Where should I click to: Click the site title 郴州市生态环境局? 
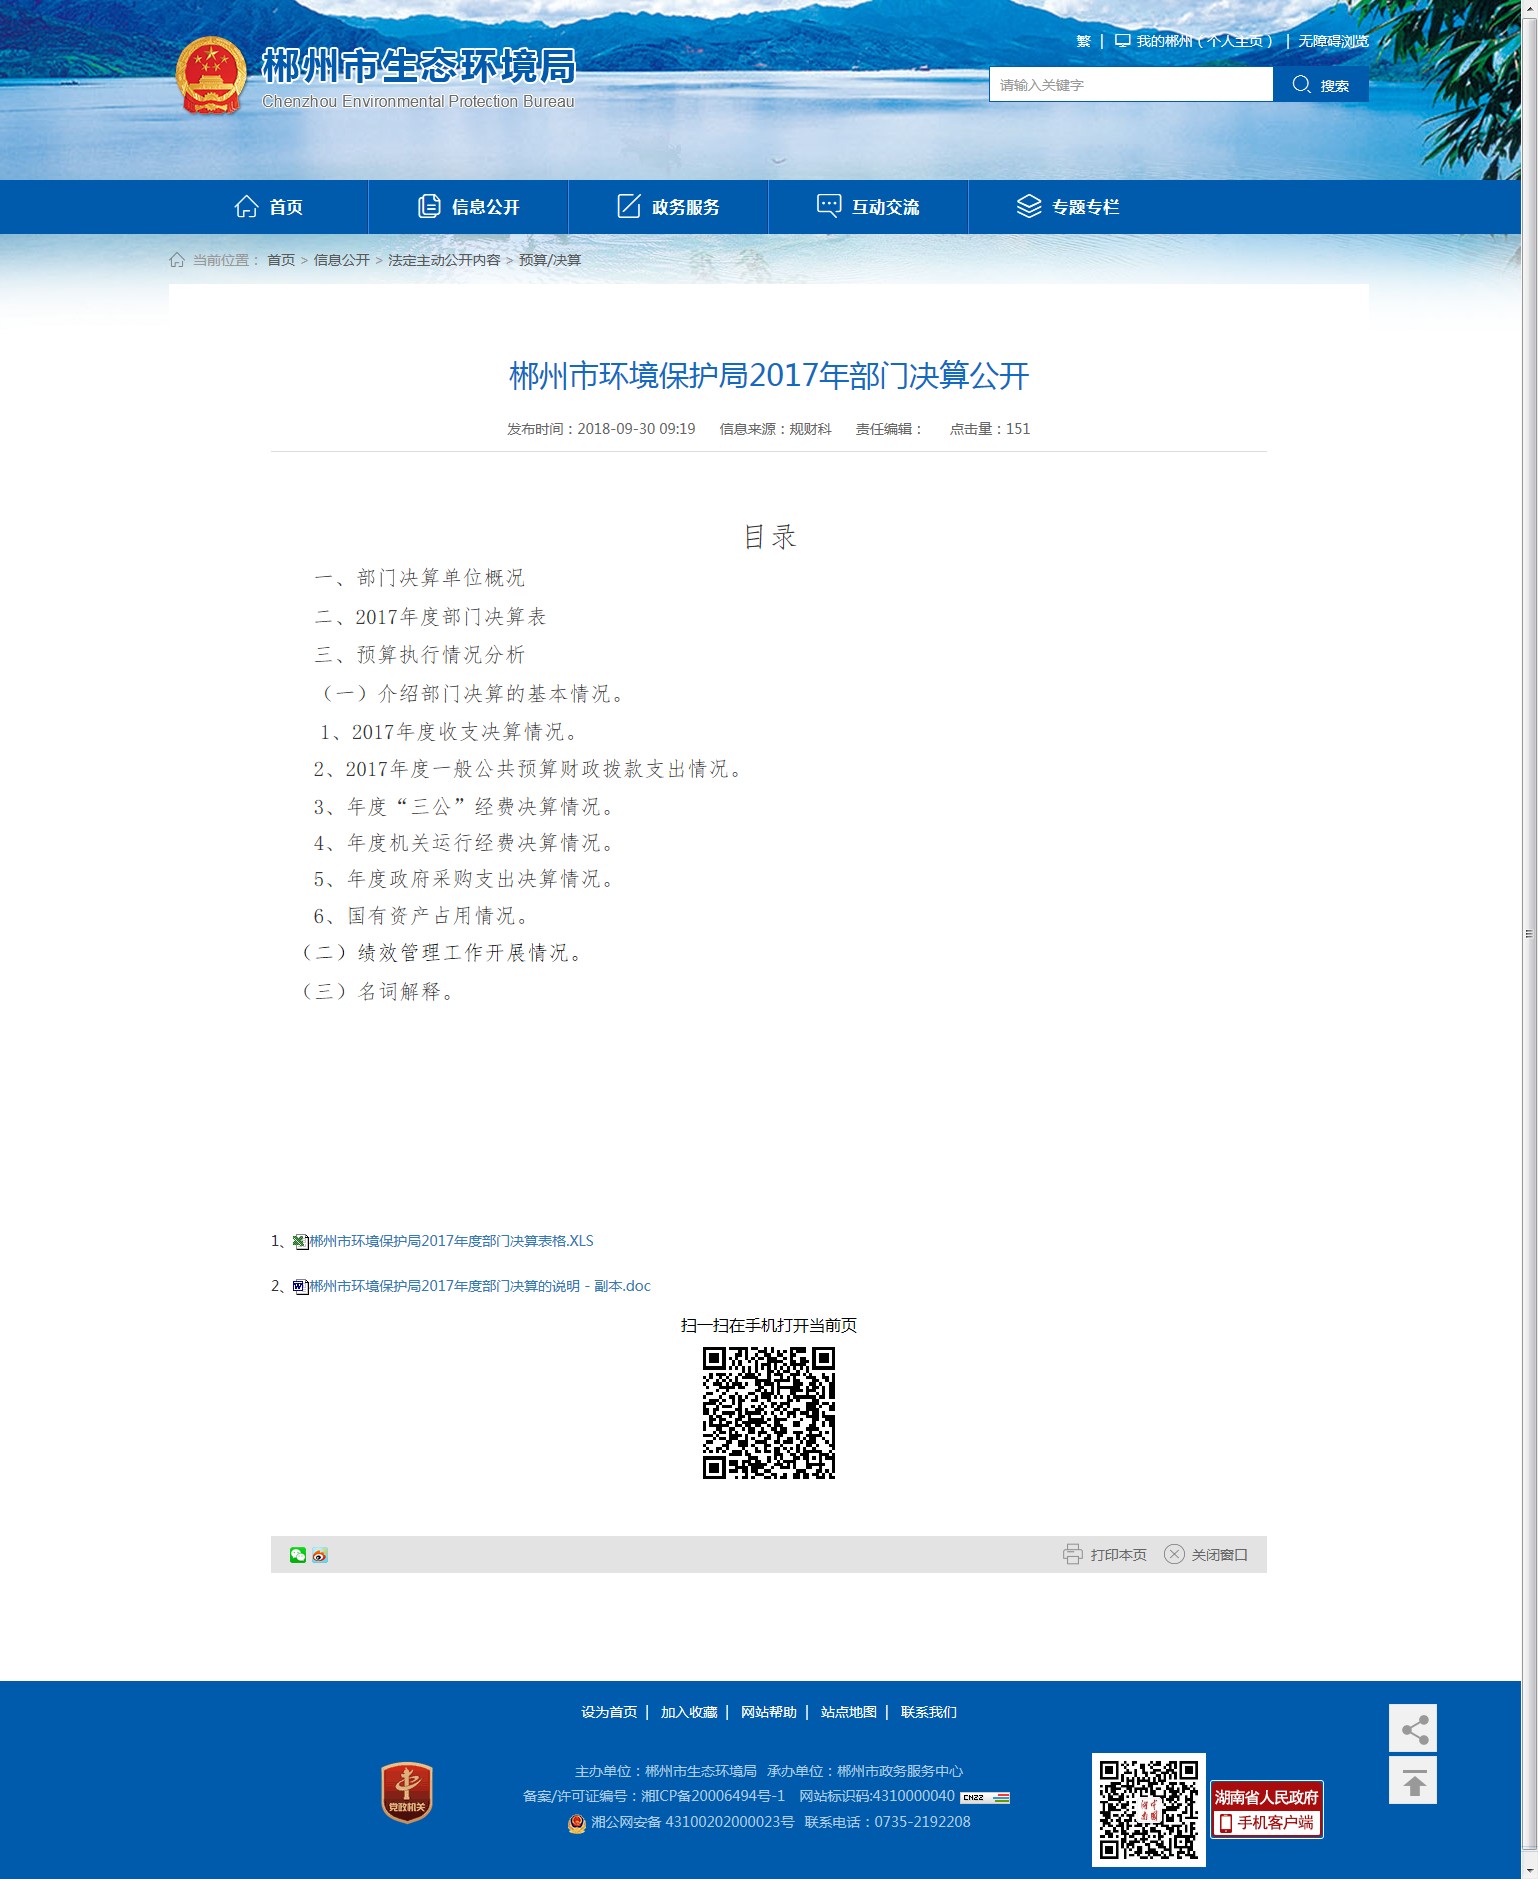point(419,66)
